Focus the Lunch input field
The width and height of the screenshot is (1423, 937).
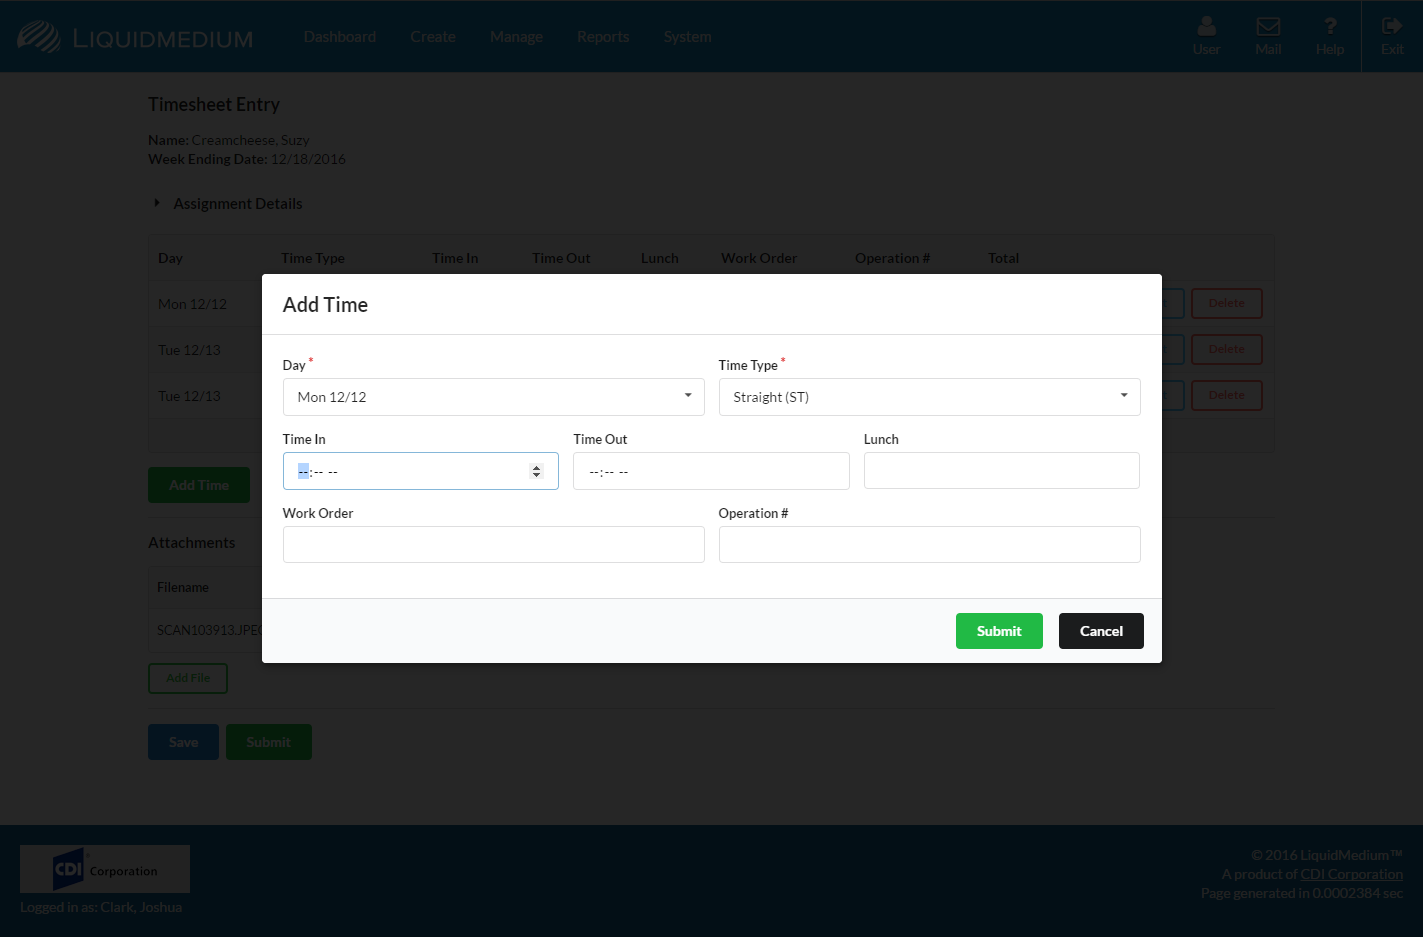[x=1001, y=471]
